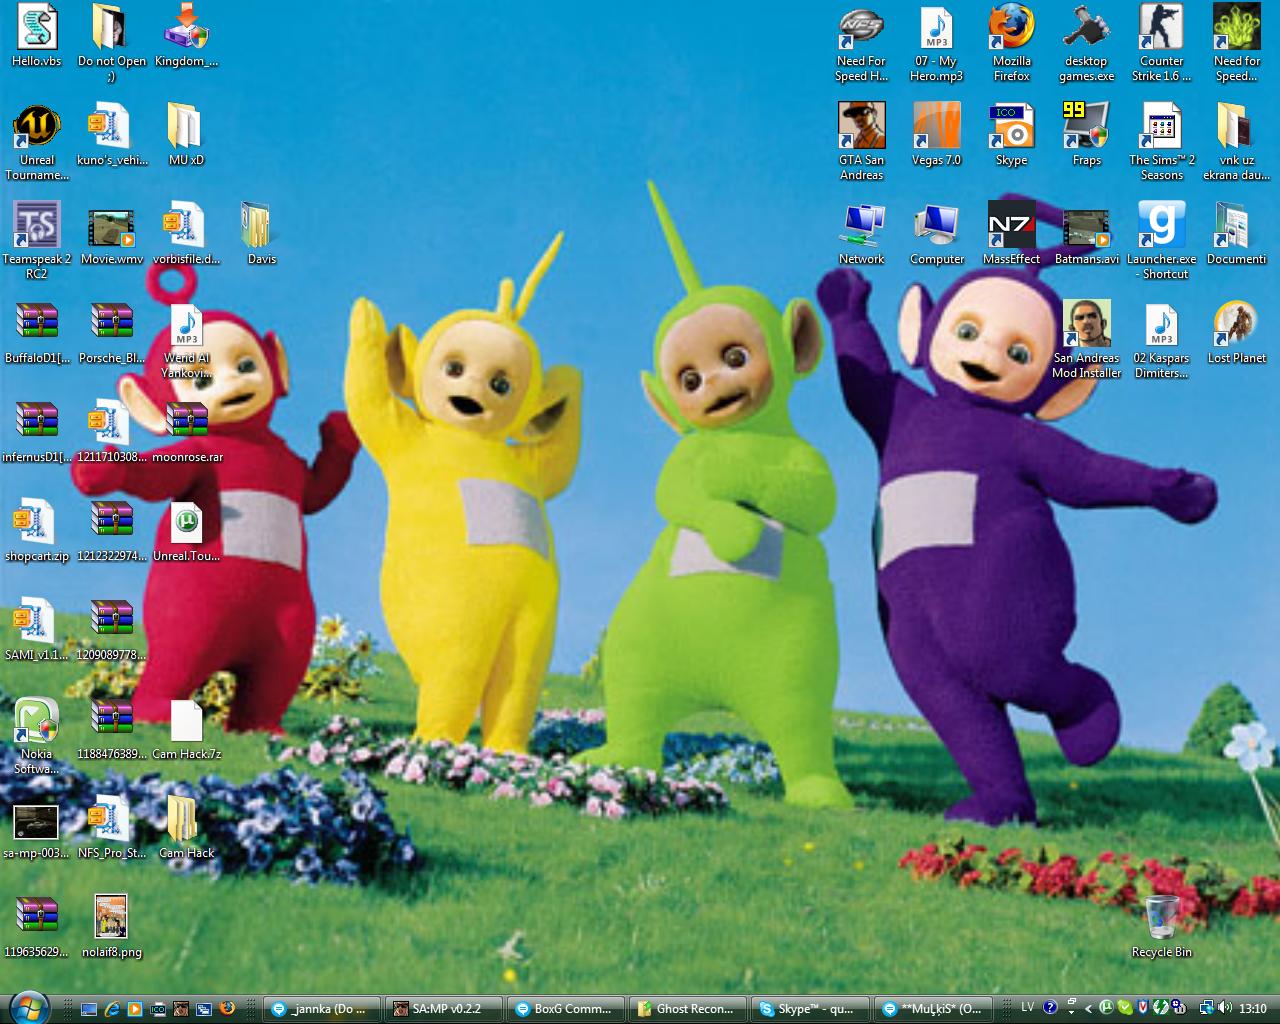This screenshot has width=1280, height=1024.
Task: Open media player from Quick Launch
Action: click(x=135, y=1009)
